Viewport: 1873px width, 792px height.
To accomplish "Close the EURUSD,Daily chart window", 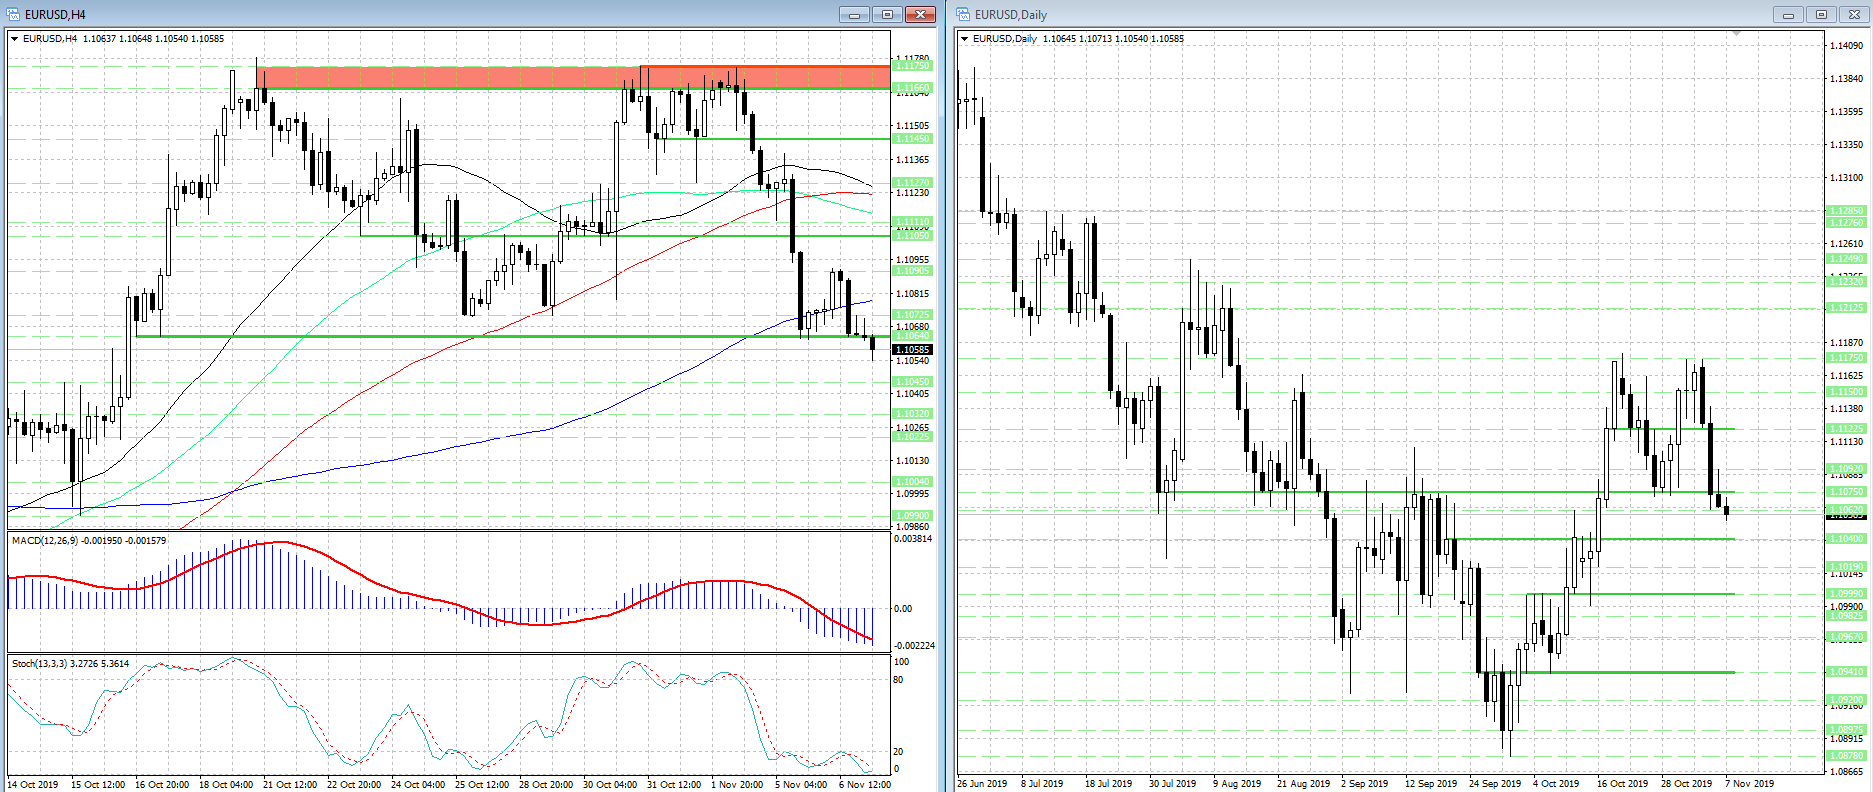I will [x=1853, y=14].
